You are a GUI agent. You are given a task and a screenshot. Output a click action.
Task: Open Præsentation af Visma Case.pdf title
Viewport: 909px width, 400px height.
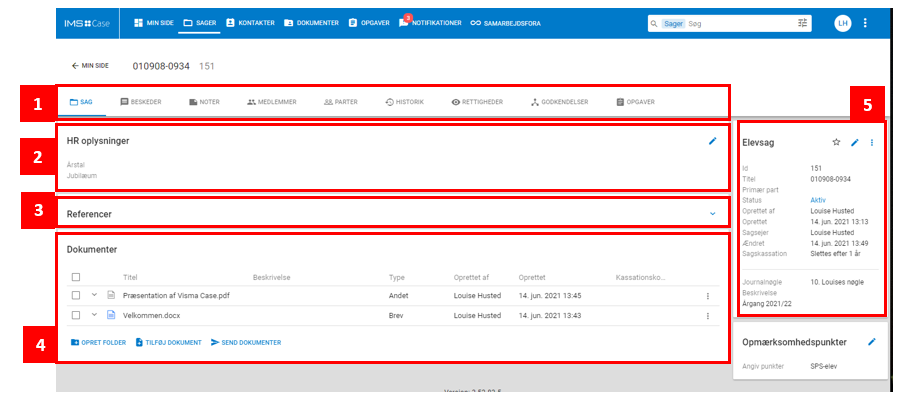[x=176, y=296]
